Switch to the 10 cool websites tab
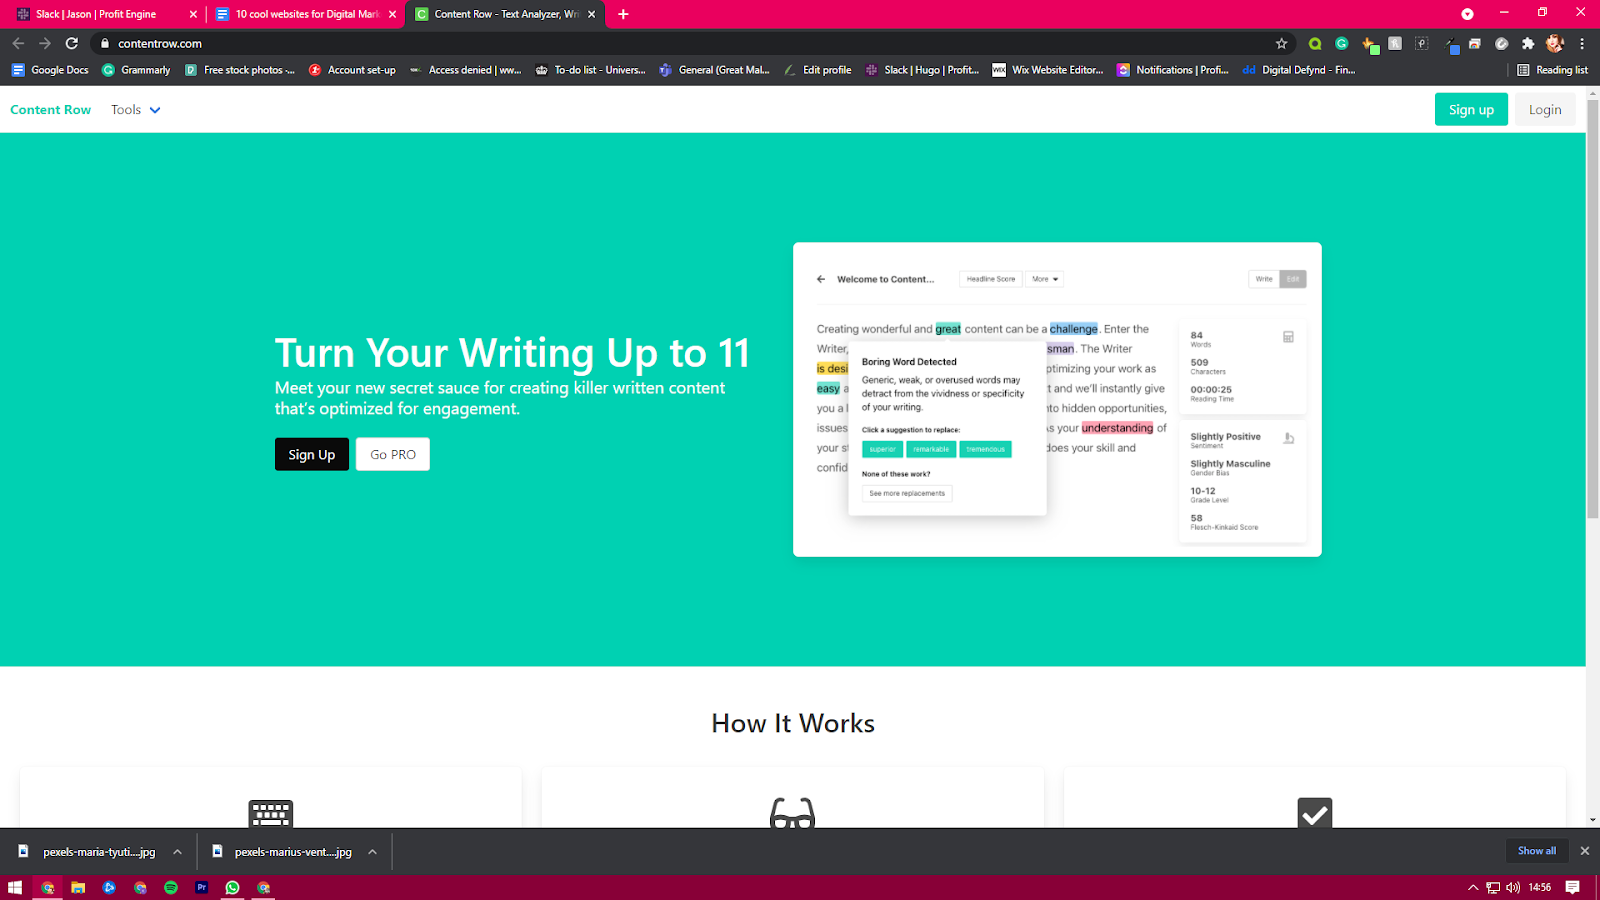Image resolution: width=1600 pixels, height=900 pixels. (306, 14)
